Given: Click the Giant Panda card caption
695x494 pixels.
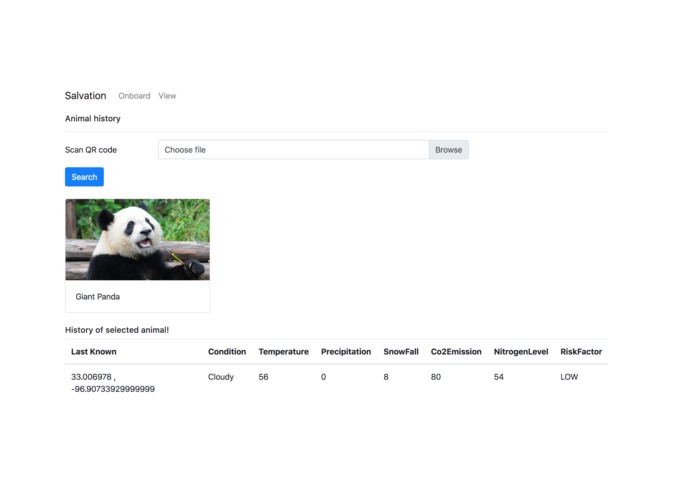Looking at the screenshot, I should click(x=98, y=296).
